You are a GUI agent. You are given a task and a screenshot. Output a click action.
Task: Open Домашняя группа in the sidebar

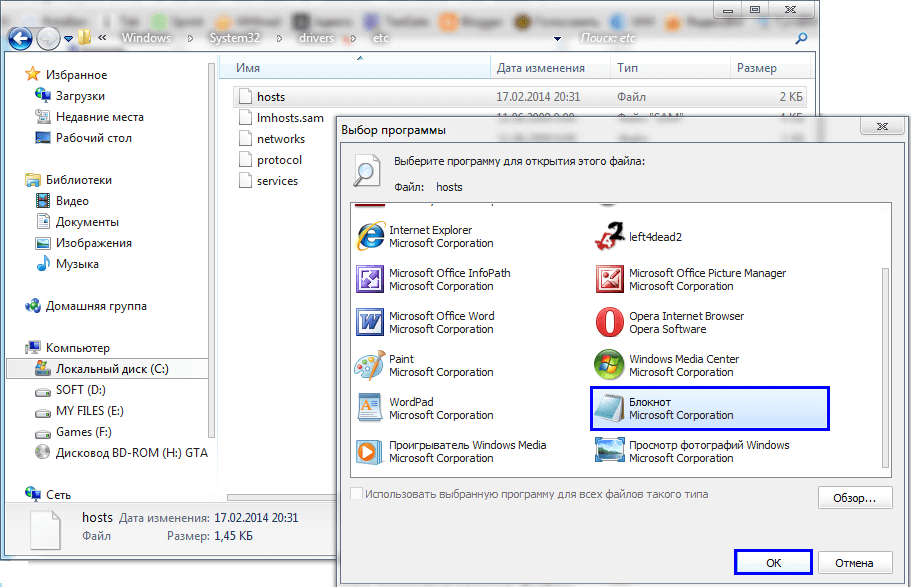pyautogui.click(x=85, y=306)
